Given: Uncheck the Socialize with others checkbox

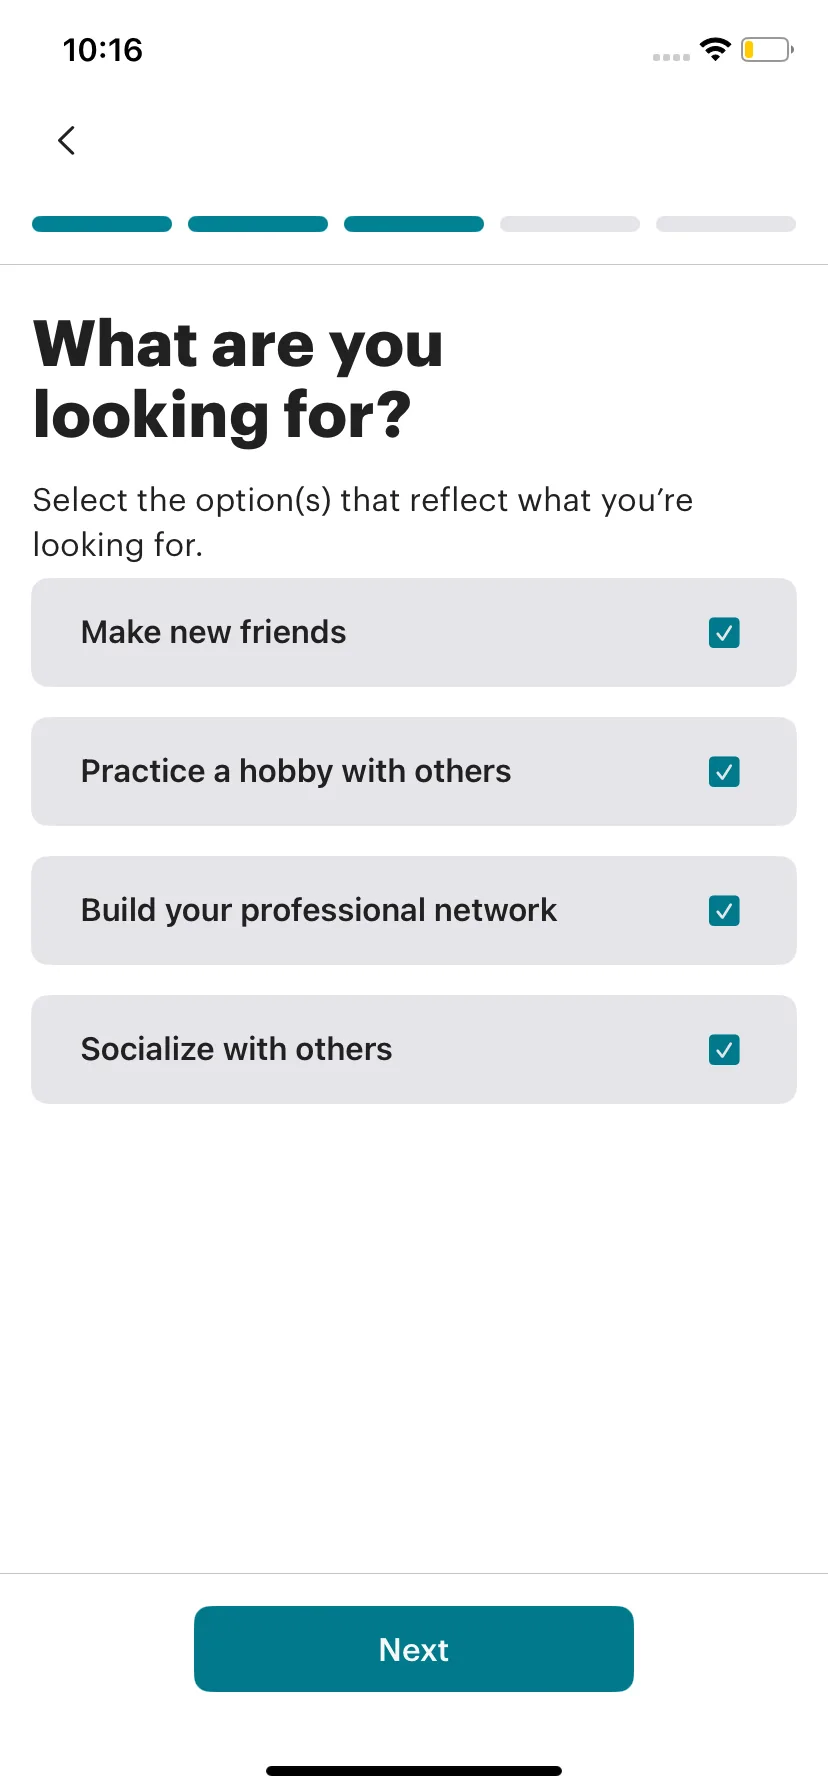Looking at the screenshot, I should point(724,1050).
